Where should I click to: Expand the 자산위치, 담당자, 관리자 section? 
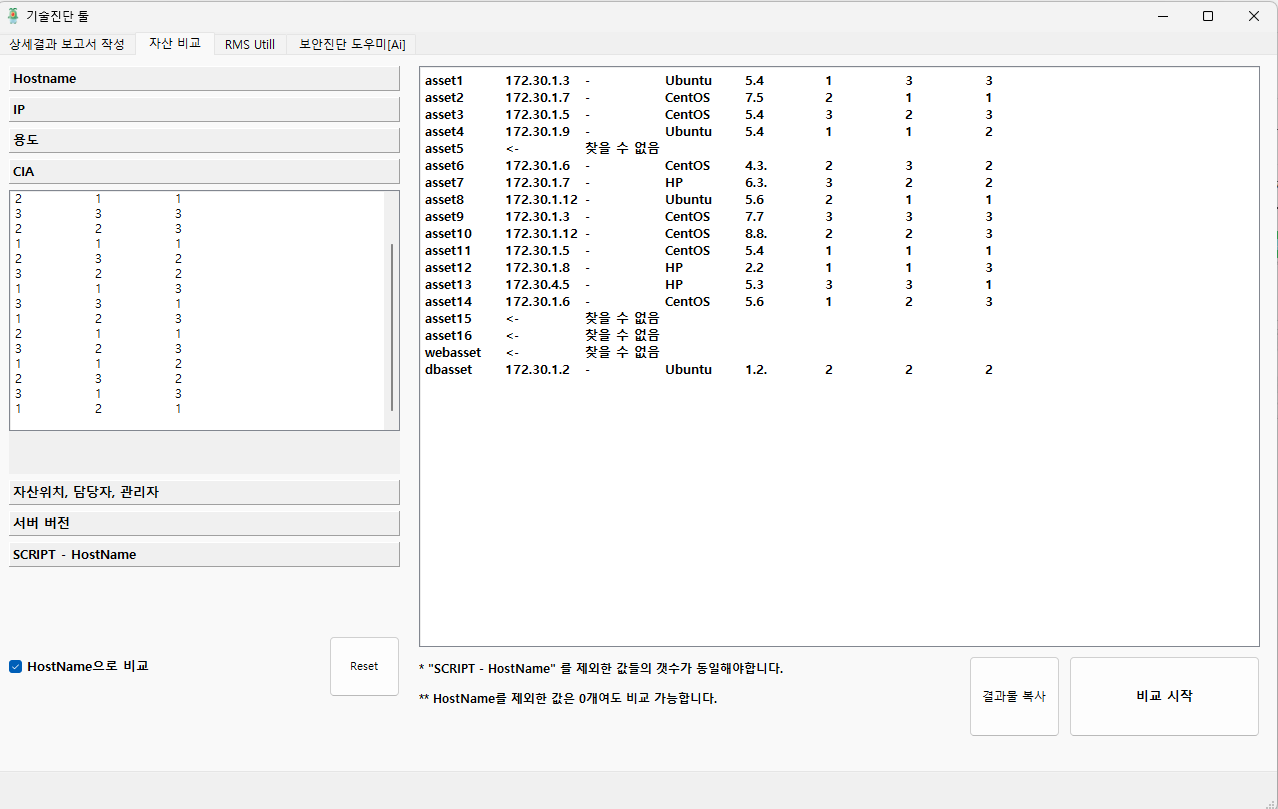click(204, 492)
